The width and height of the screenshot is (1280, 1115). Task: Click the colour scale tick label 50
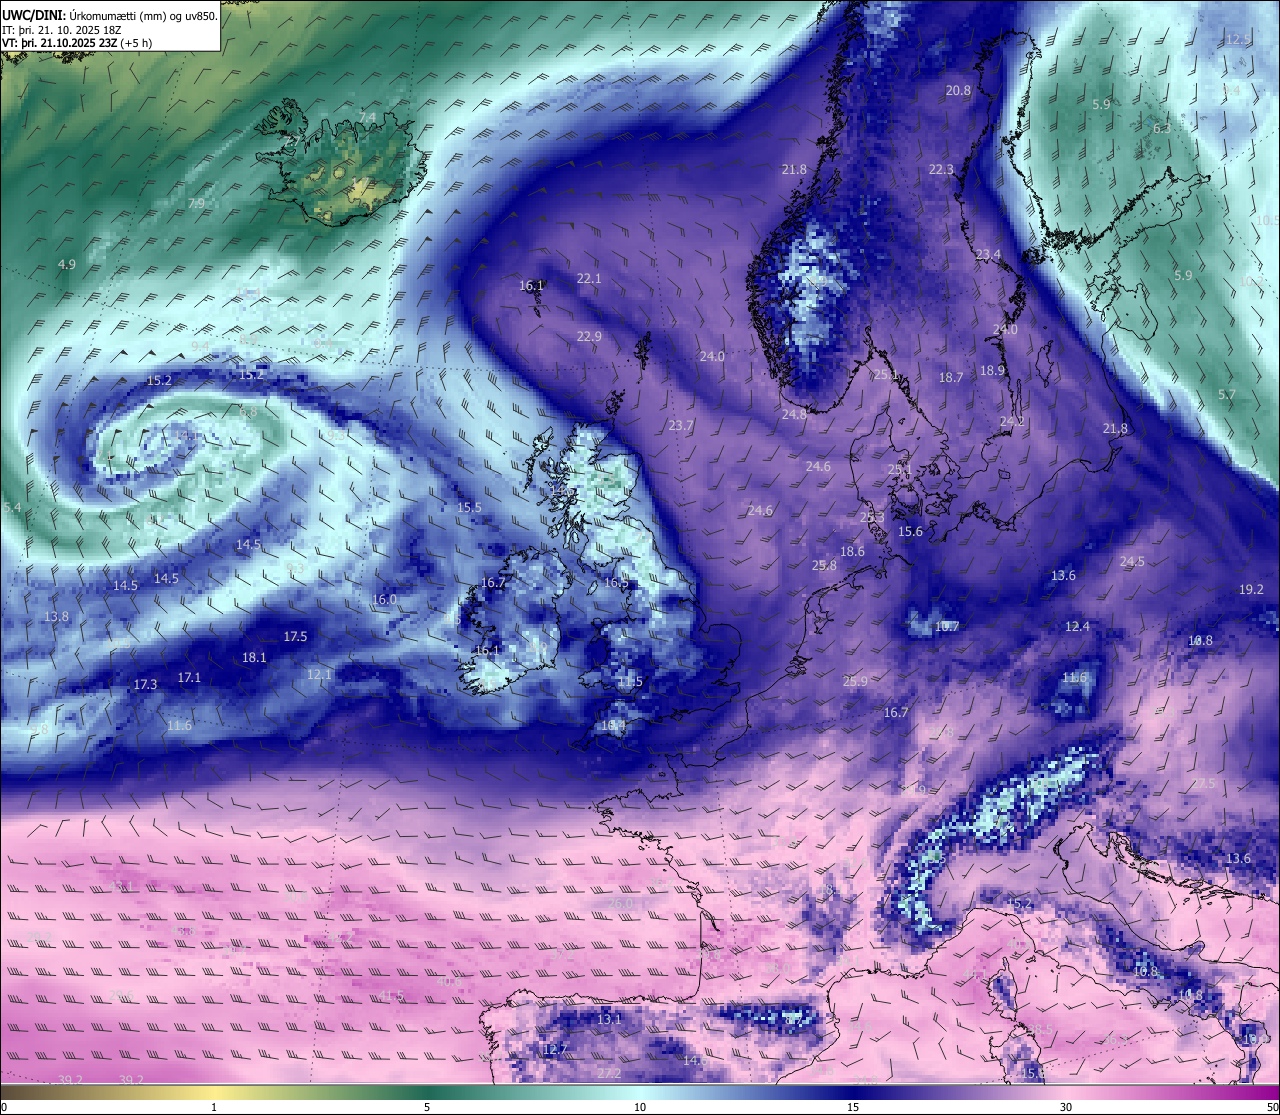[1272, 1107]
